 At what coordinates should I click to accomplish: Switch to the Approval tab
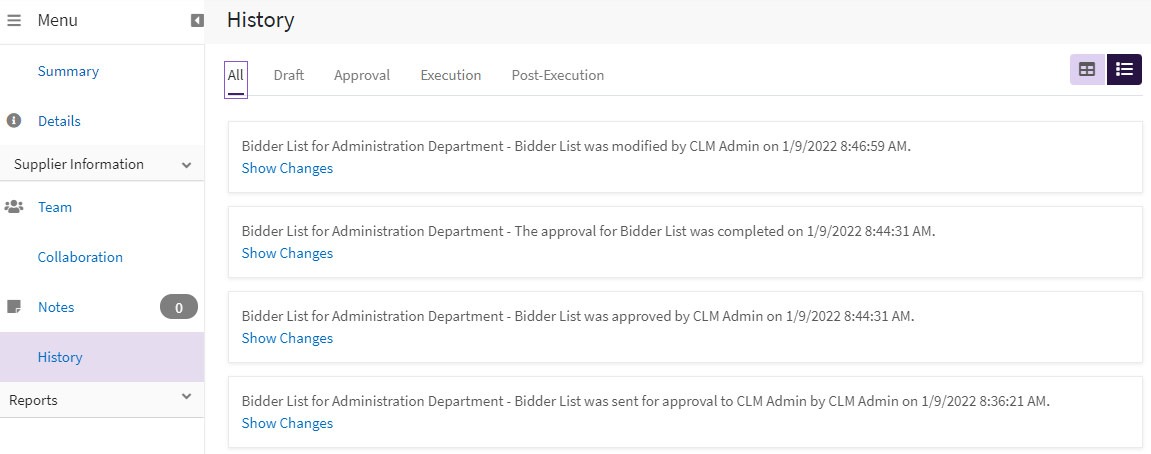click(x=362, y=76)
